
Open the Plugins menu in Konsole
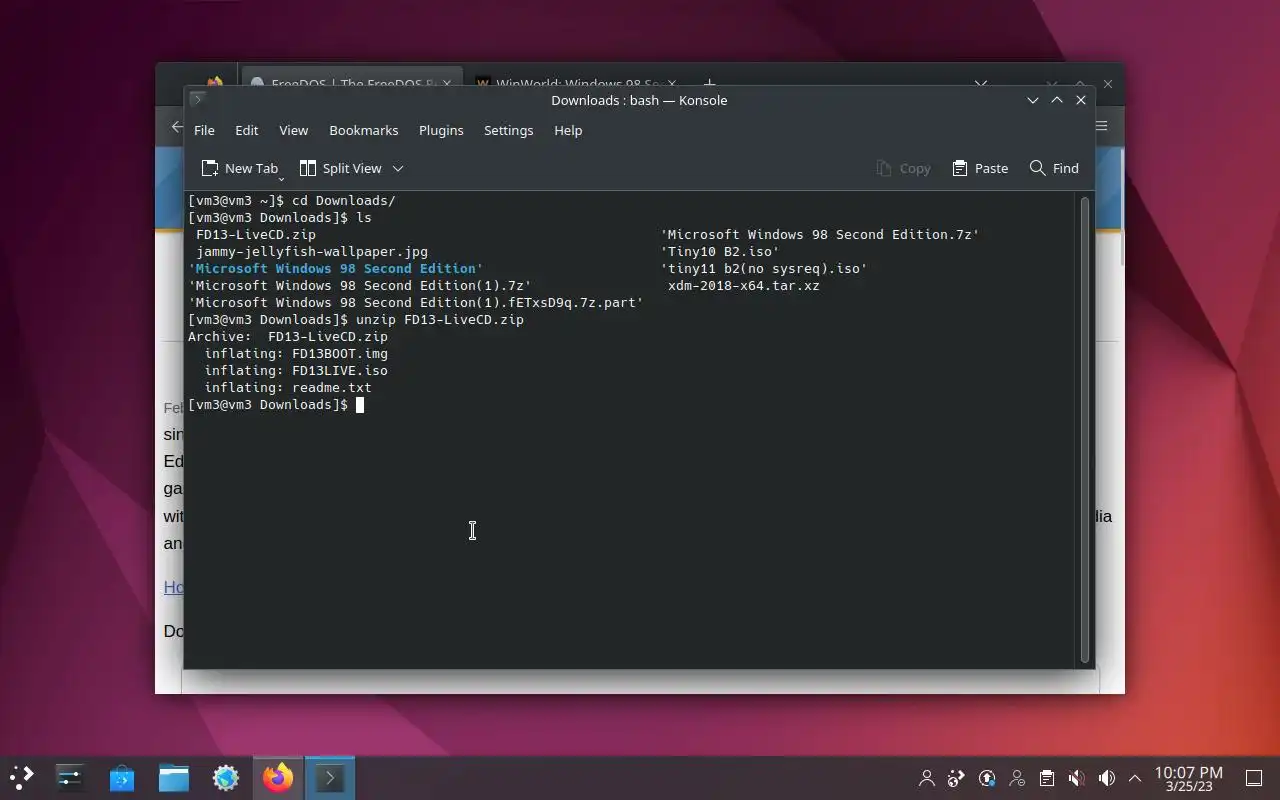(441, 130)
